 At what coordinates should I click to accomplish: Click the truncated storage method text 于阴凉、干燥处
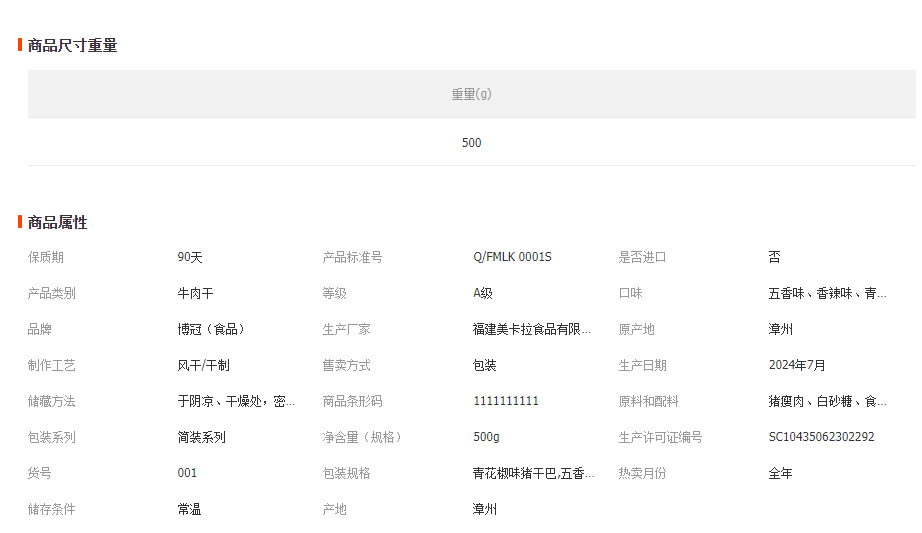click(236, 401)
